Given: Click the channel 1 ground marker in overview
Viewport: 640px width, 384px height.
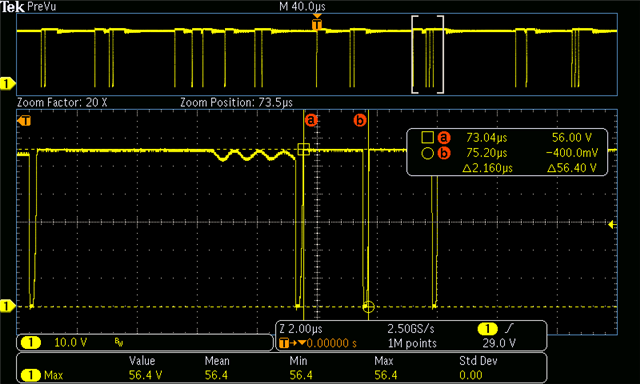Looking at the screenshot, I should 7,84.
